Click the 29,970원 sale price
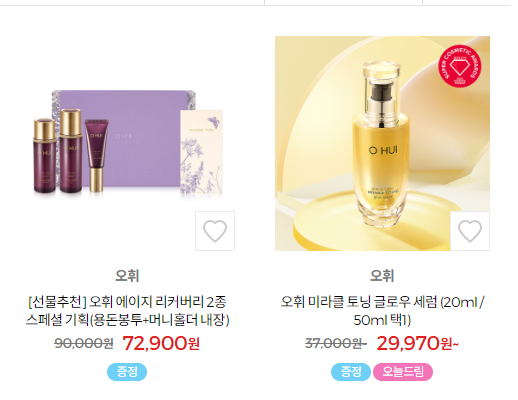Viewport: 518px width, 400px height. [418, 343]
